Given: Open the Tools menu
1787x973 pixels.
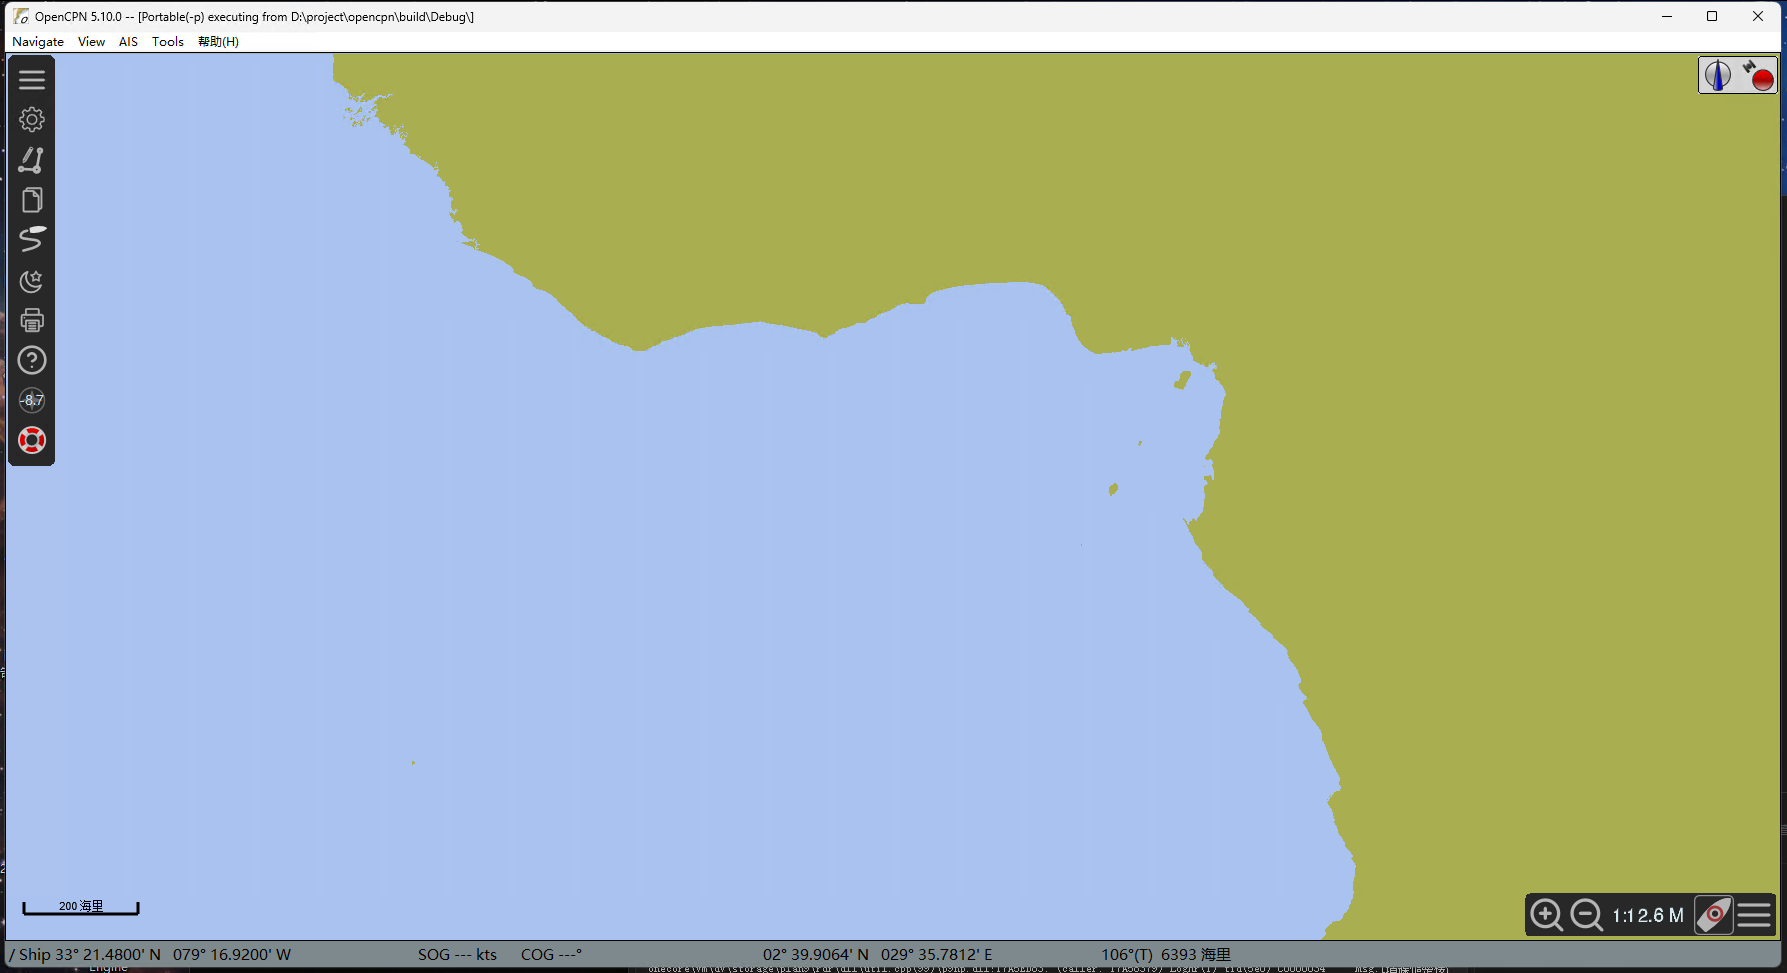Looking at the screenshot, I should [168, 42].
